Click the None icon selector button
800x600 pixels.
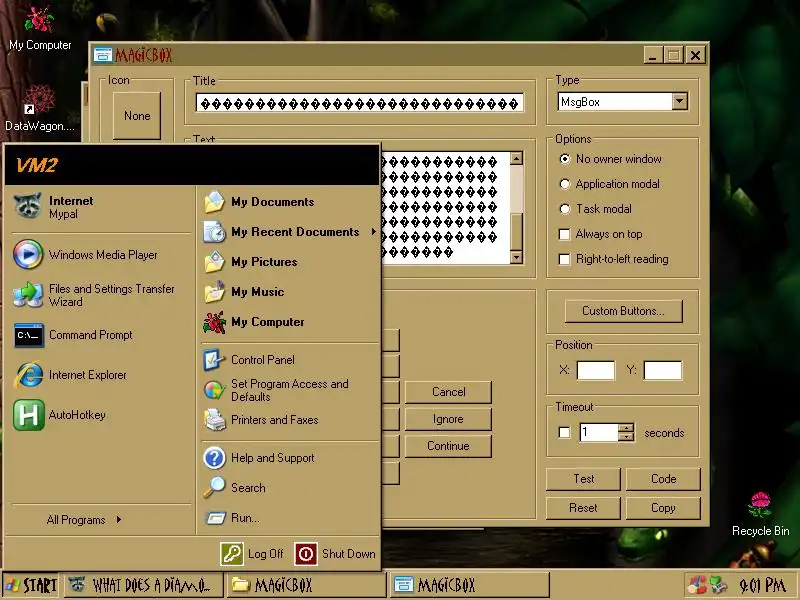137,116
